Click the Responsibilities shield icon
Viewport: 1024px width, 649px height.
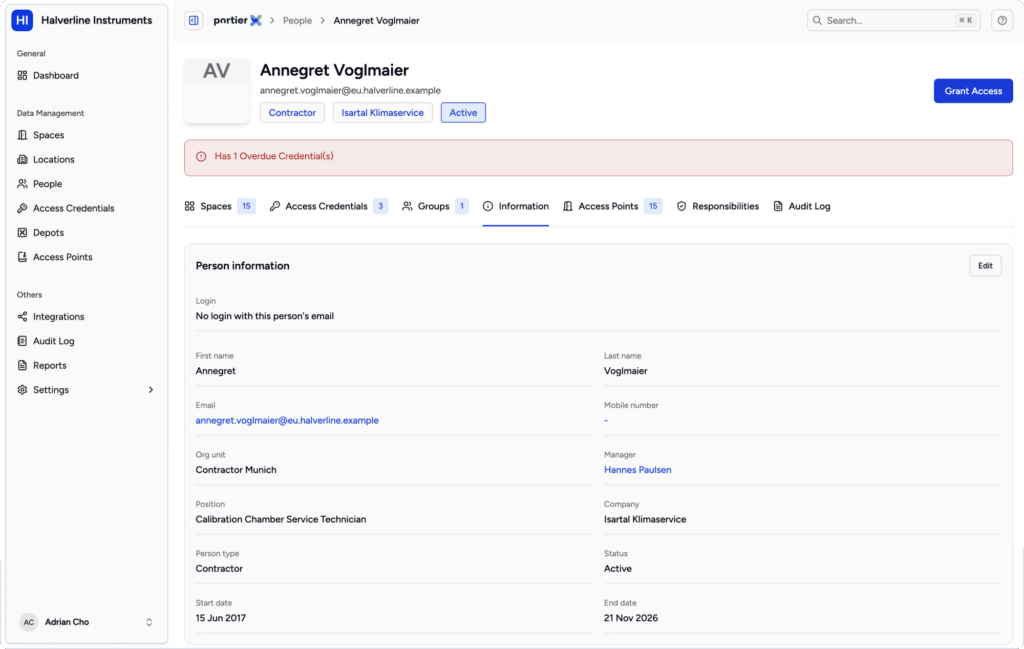681,206
